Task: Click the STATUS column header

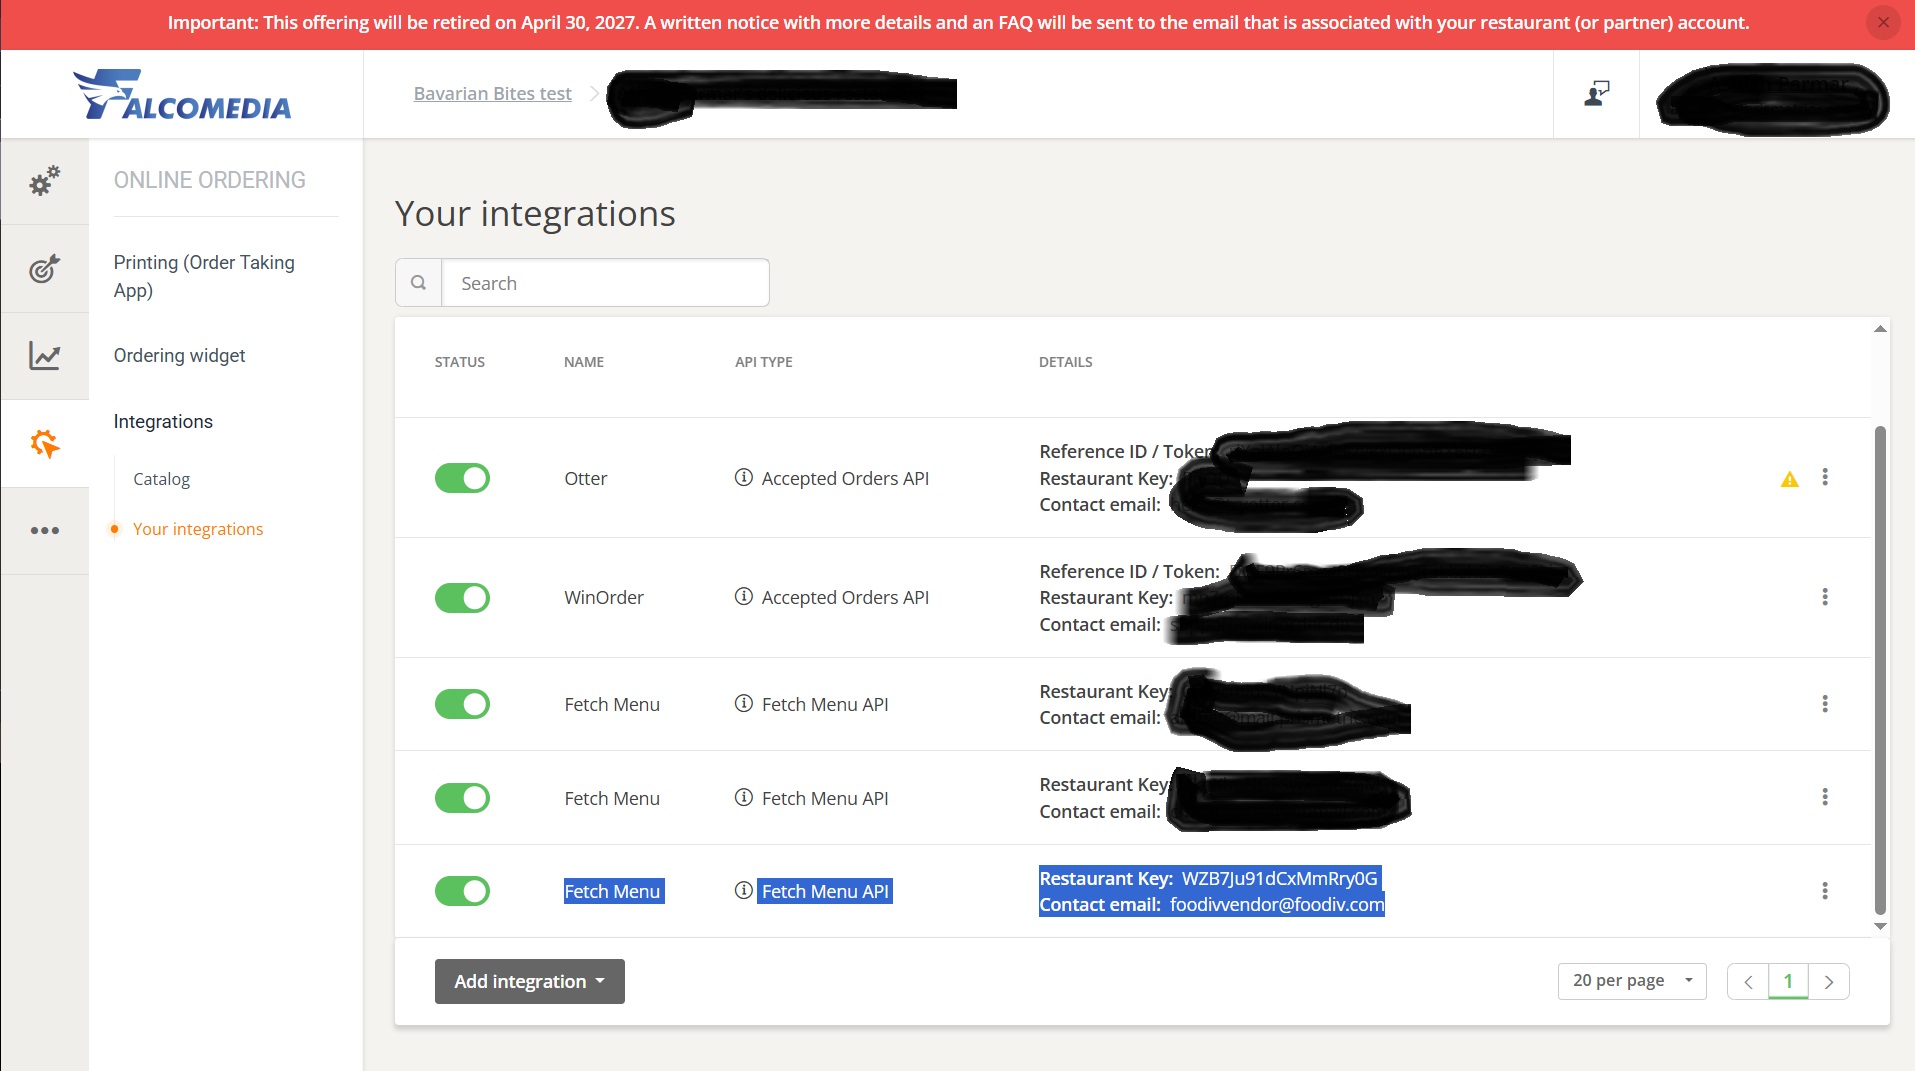Action: [x=459, y=362]
